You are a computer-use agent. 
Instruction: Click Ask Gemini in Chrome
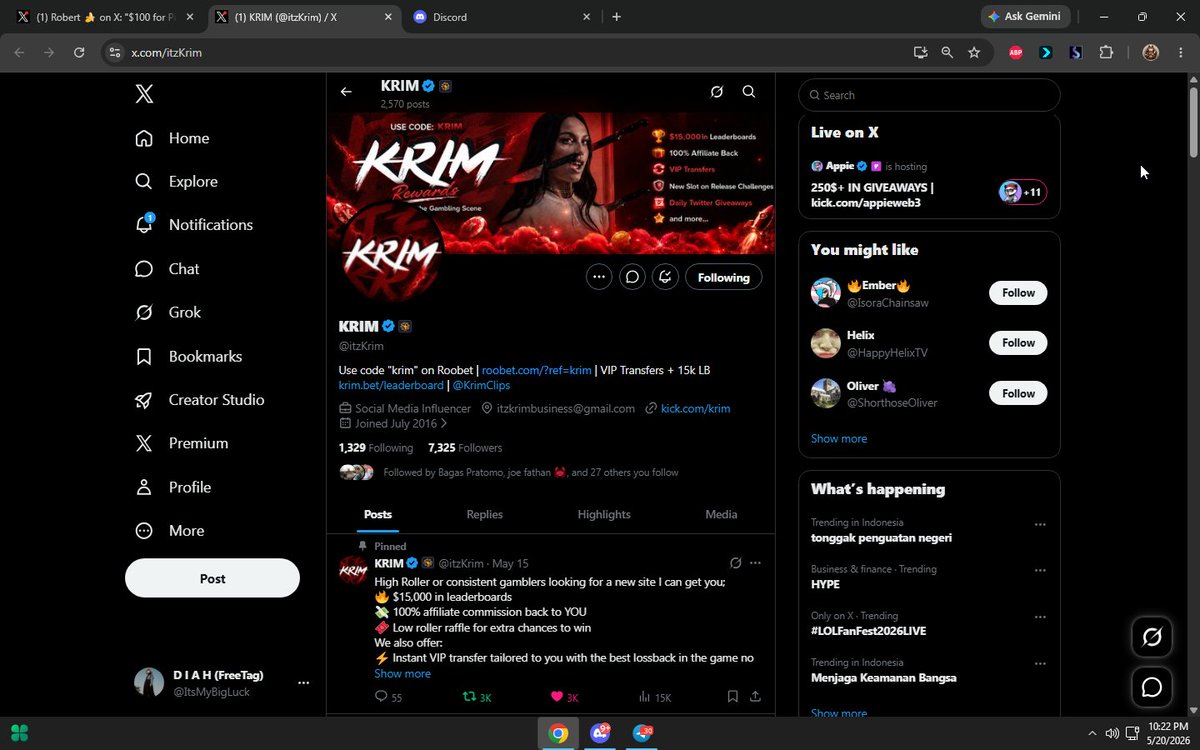pyautogui.click(x=1027, y=17)
